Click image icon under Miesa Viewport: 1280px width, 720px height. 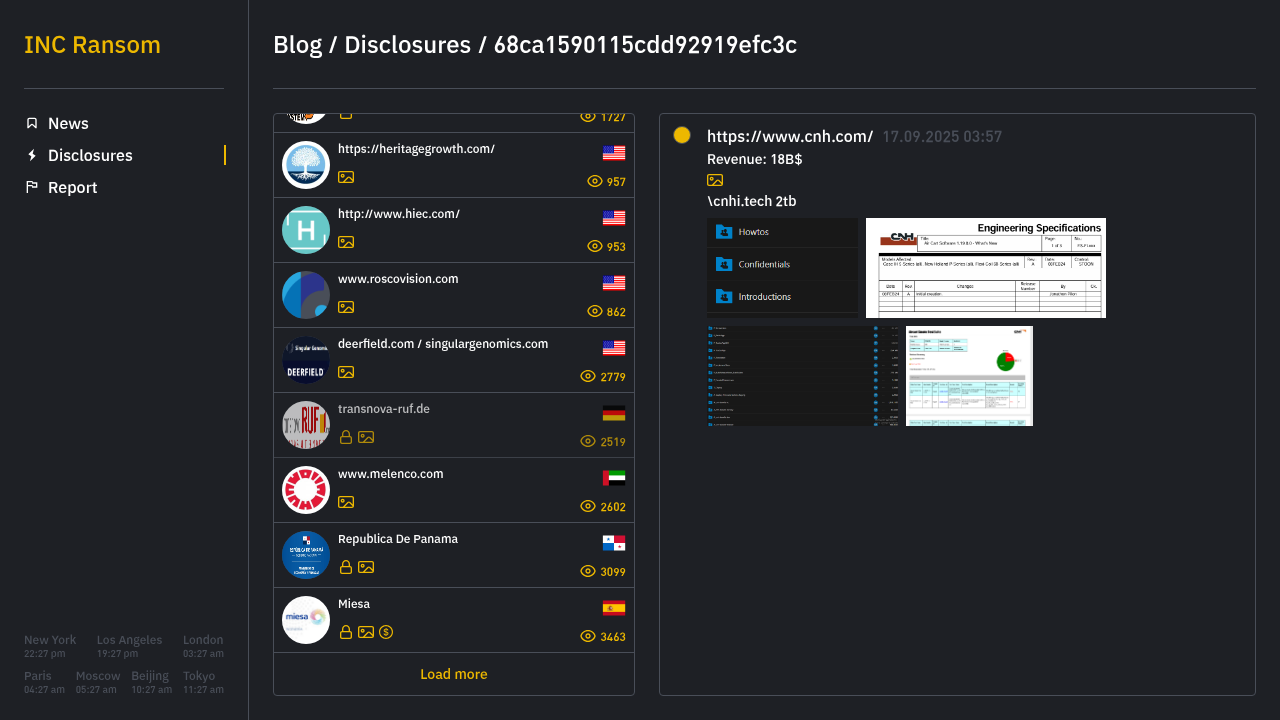pyautogui.click(x=366, y=632)
